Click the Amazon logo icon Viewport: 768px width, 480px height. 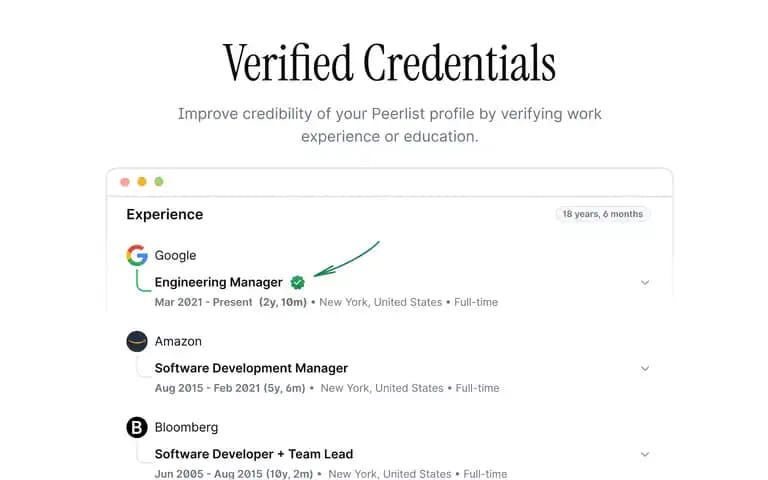[x=137, y=341]
